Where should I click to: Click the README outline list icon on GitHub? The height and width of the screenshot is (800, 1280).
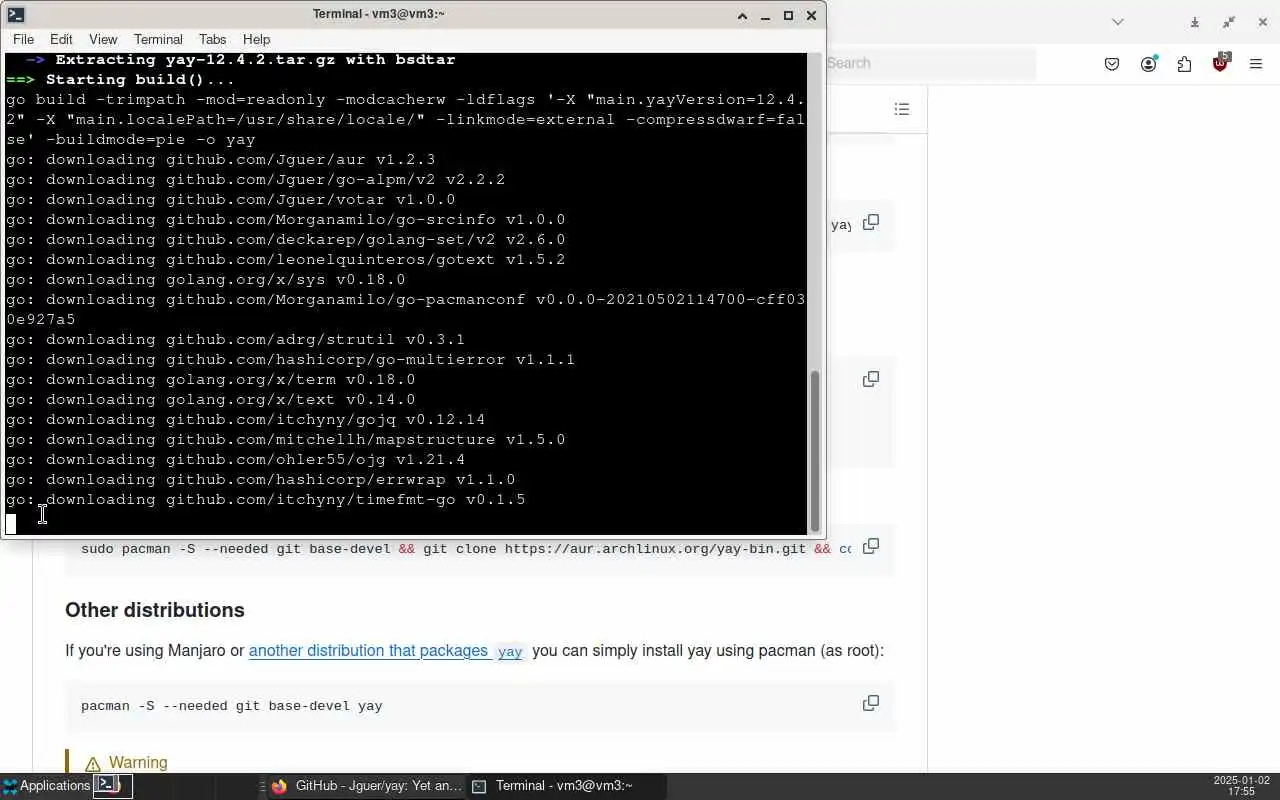coord(902,109)
